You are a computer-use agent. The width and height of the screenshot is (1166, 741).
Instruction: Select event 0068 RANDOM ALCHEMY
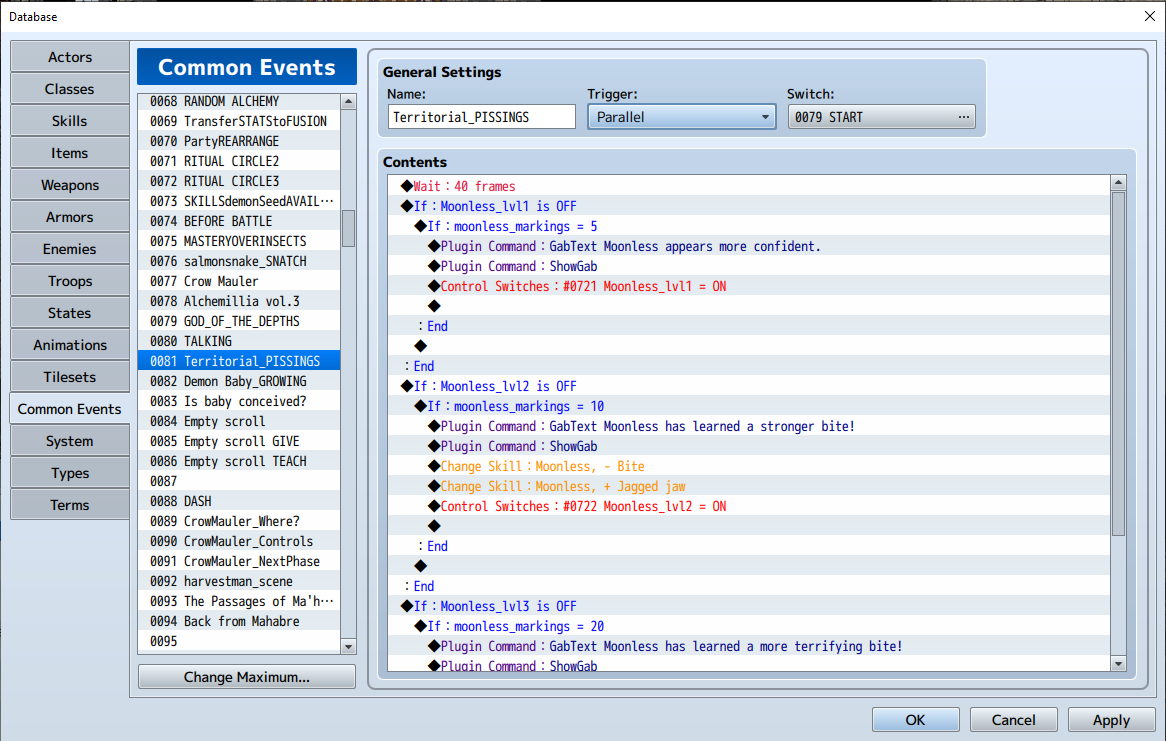coord(239,101)
